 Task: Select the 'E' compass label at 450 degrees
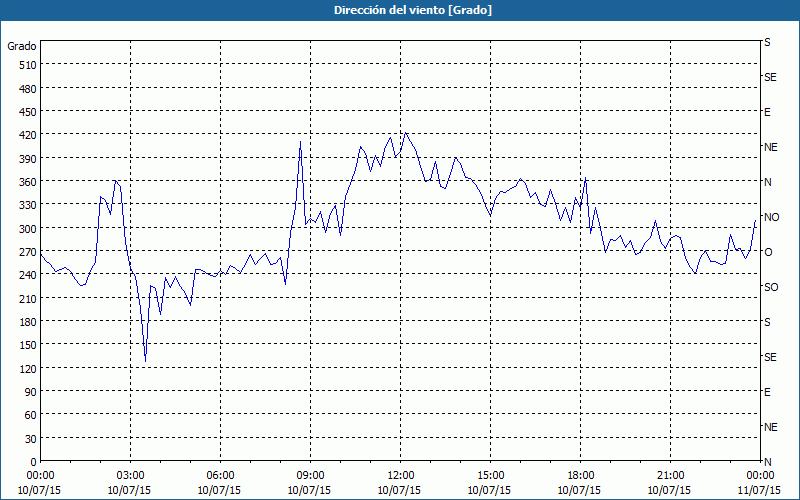pos(767,112)
